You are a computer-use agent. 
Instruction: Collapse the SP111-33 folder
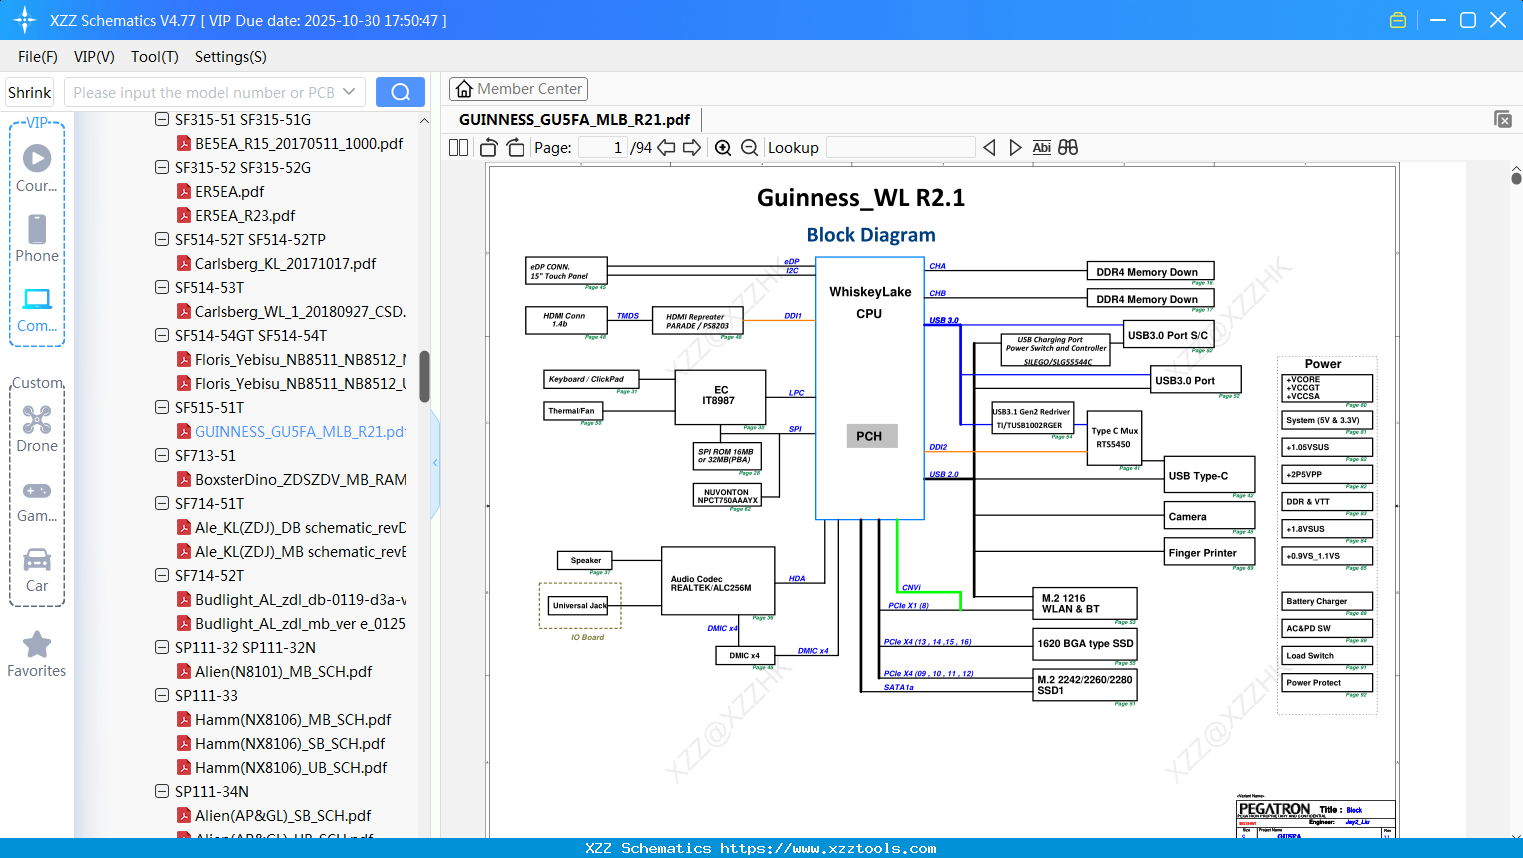point(162,696)
